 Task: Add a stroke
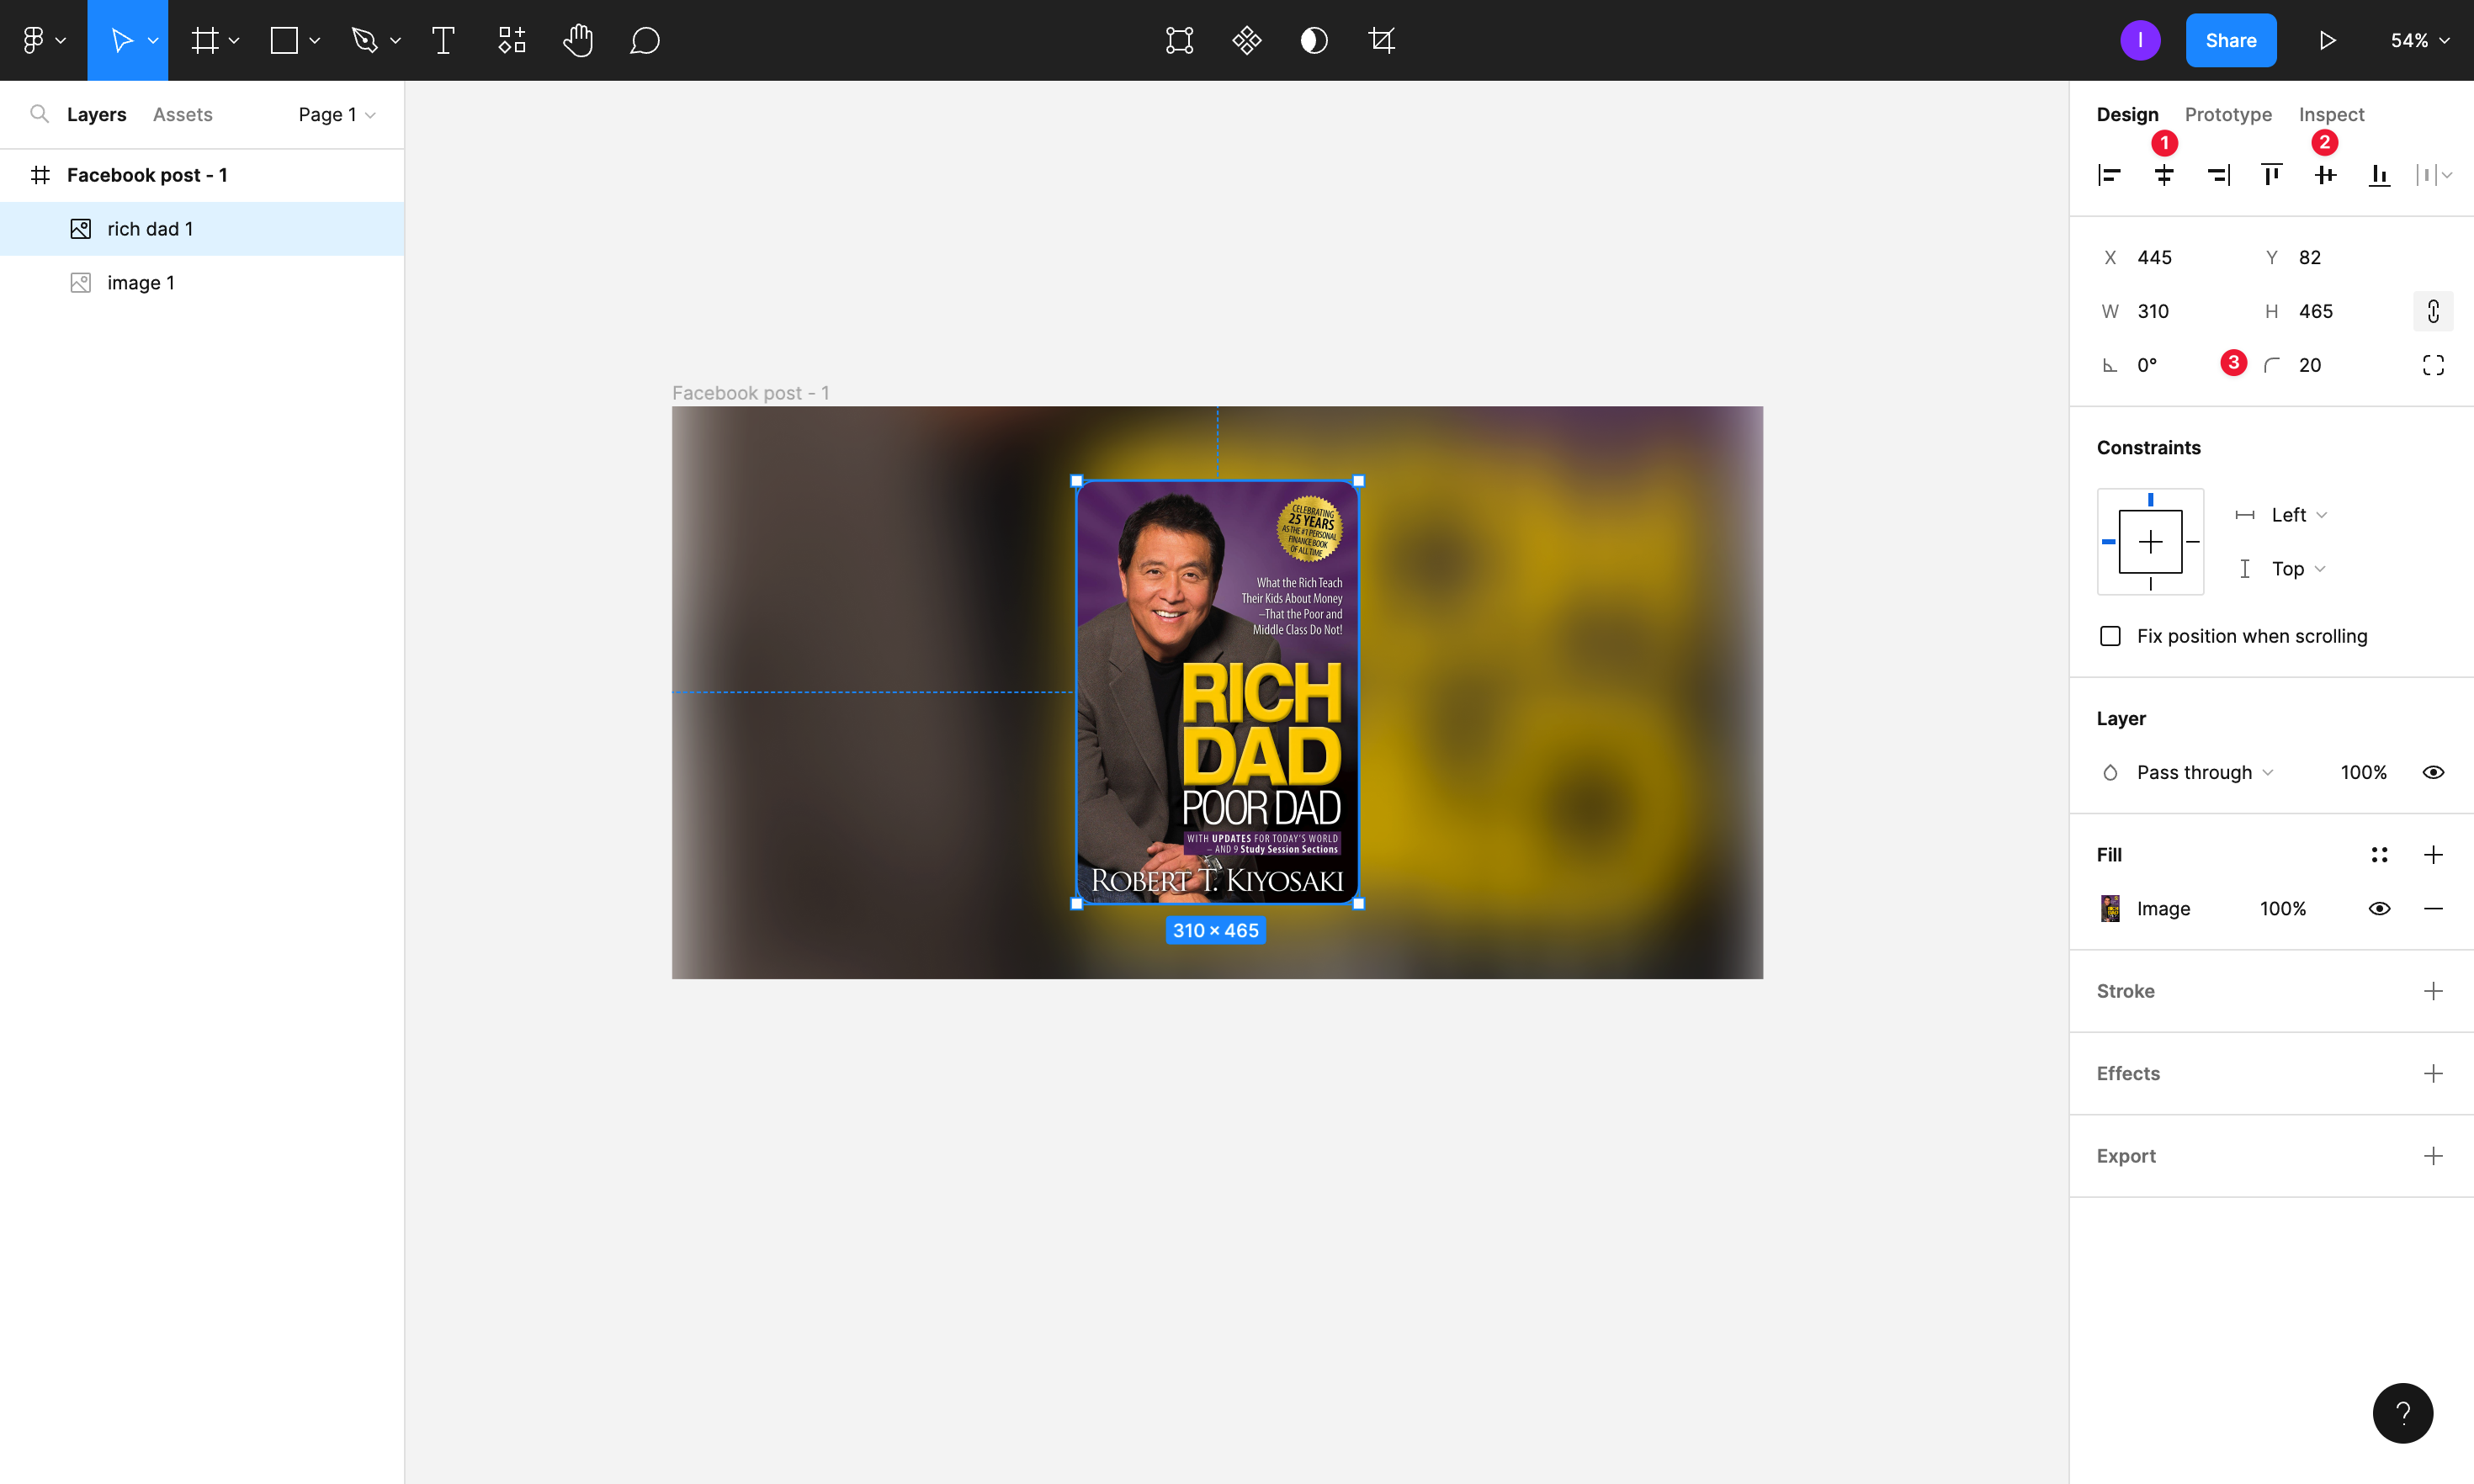[2434, 991]
